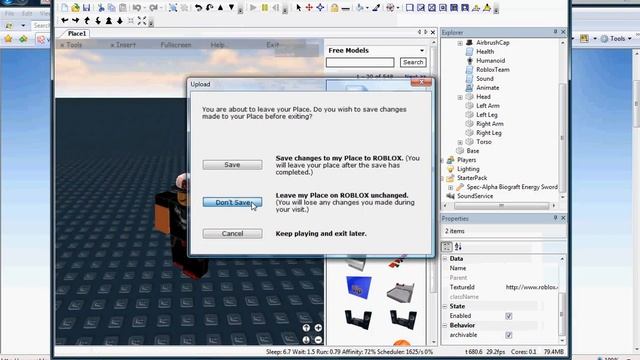Click the zoom extents crossed arrows icon
Image resolution: width=640 pixels, height=360 pixels.
click(142, 20)
